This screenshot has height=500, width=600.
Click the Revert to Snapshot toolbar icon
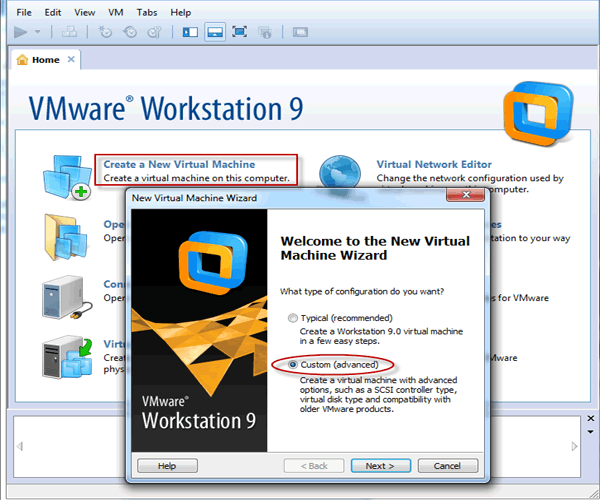point(130,32)
